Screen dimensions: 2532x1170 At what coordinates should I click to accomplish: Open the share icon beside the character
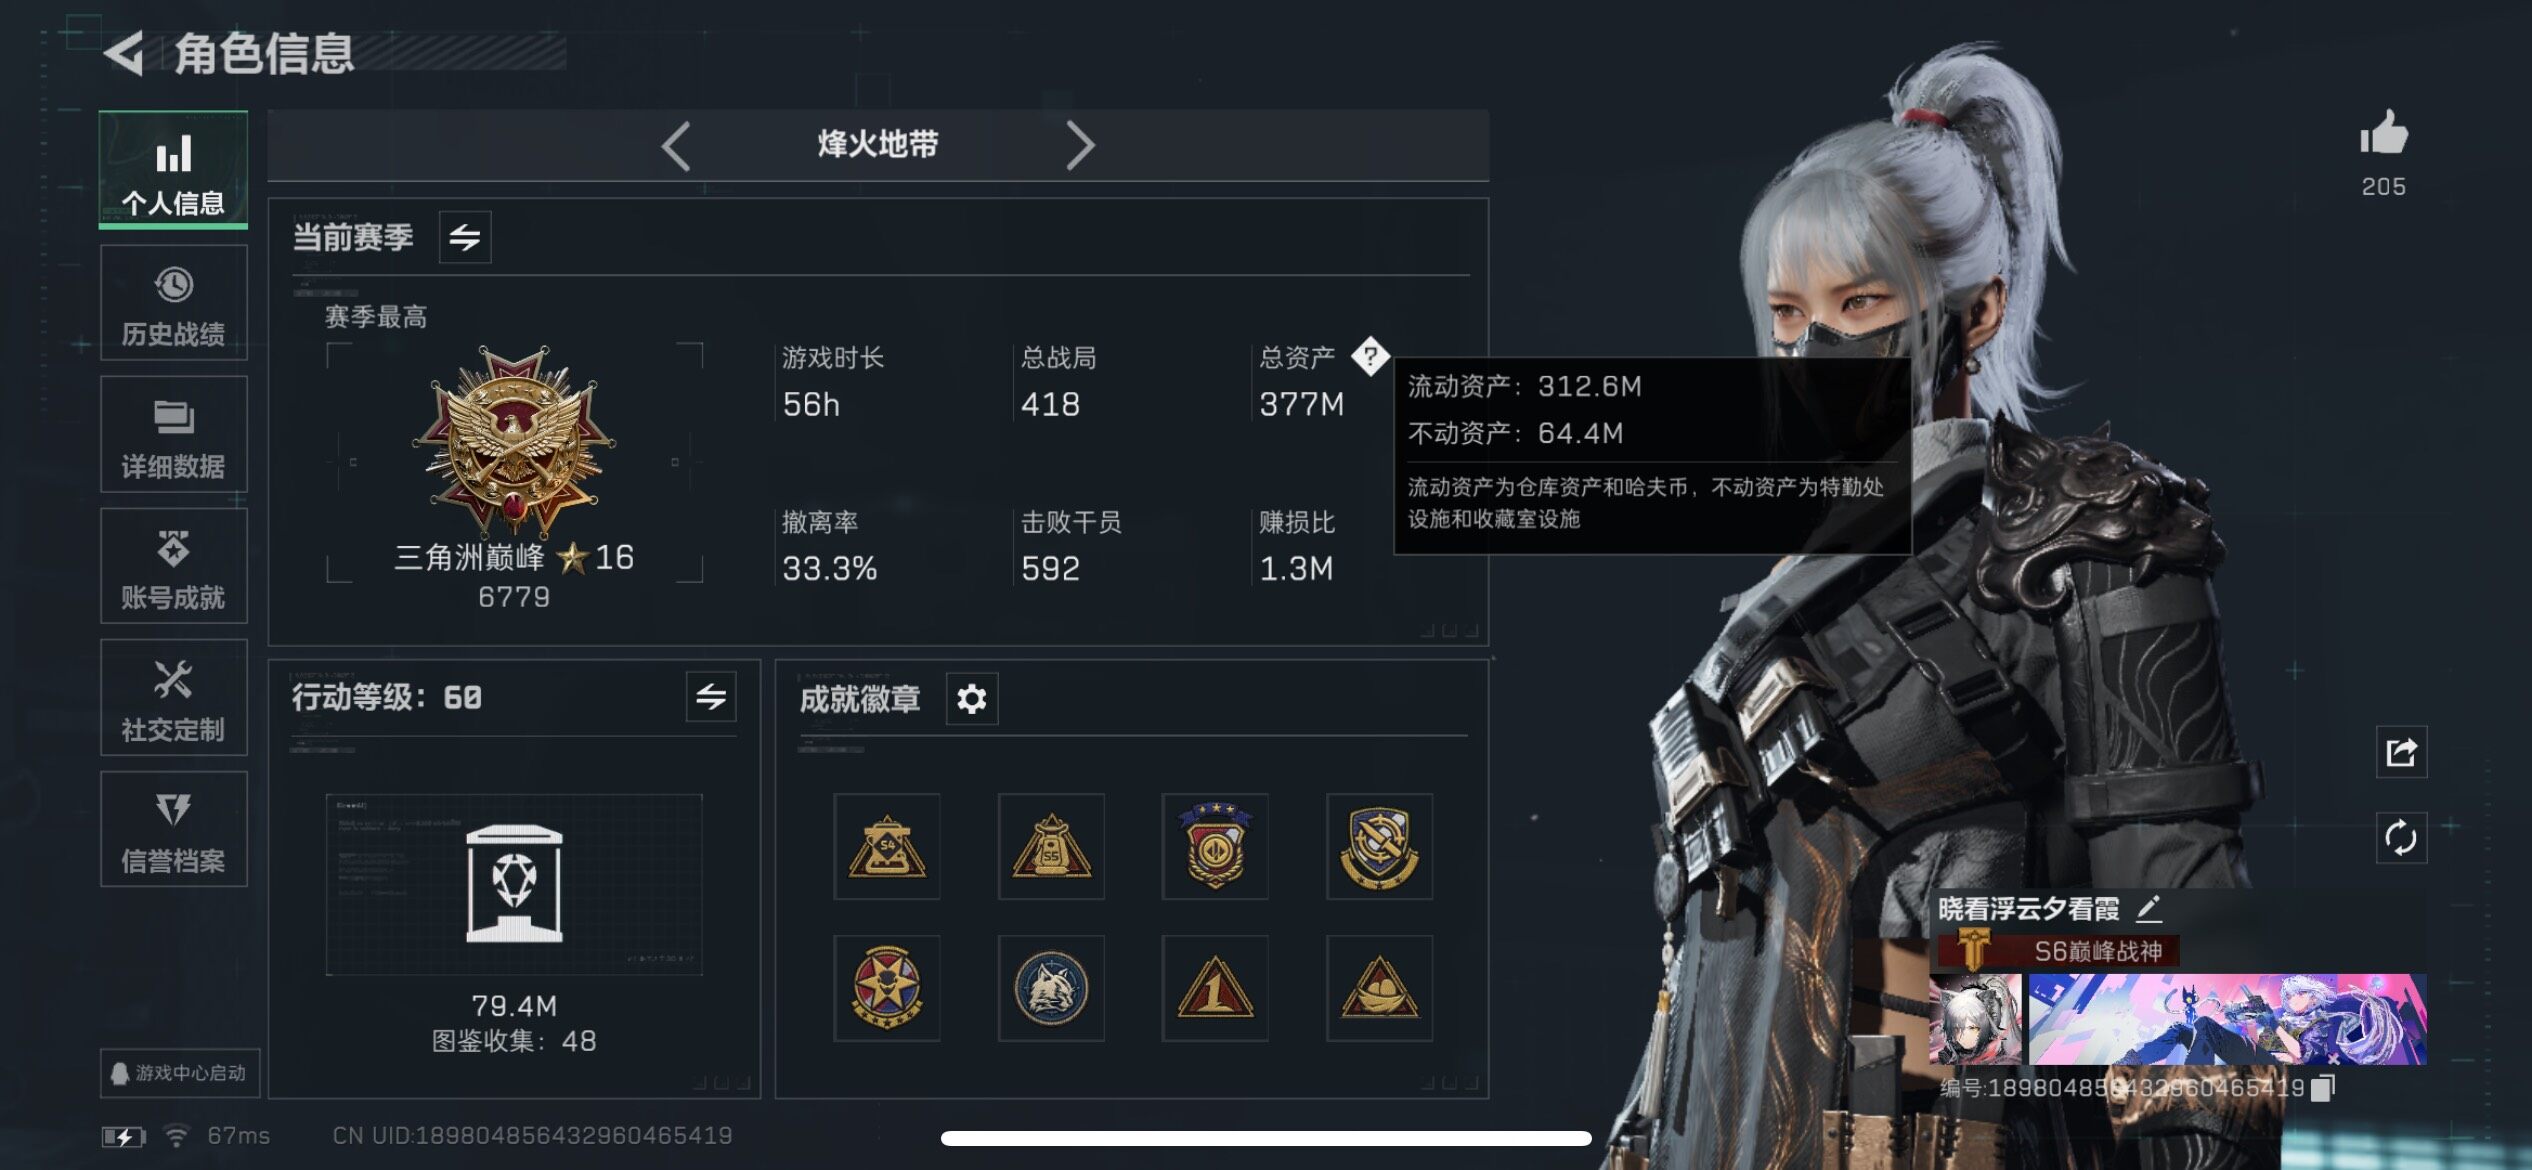2401,752
